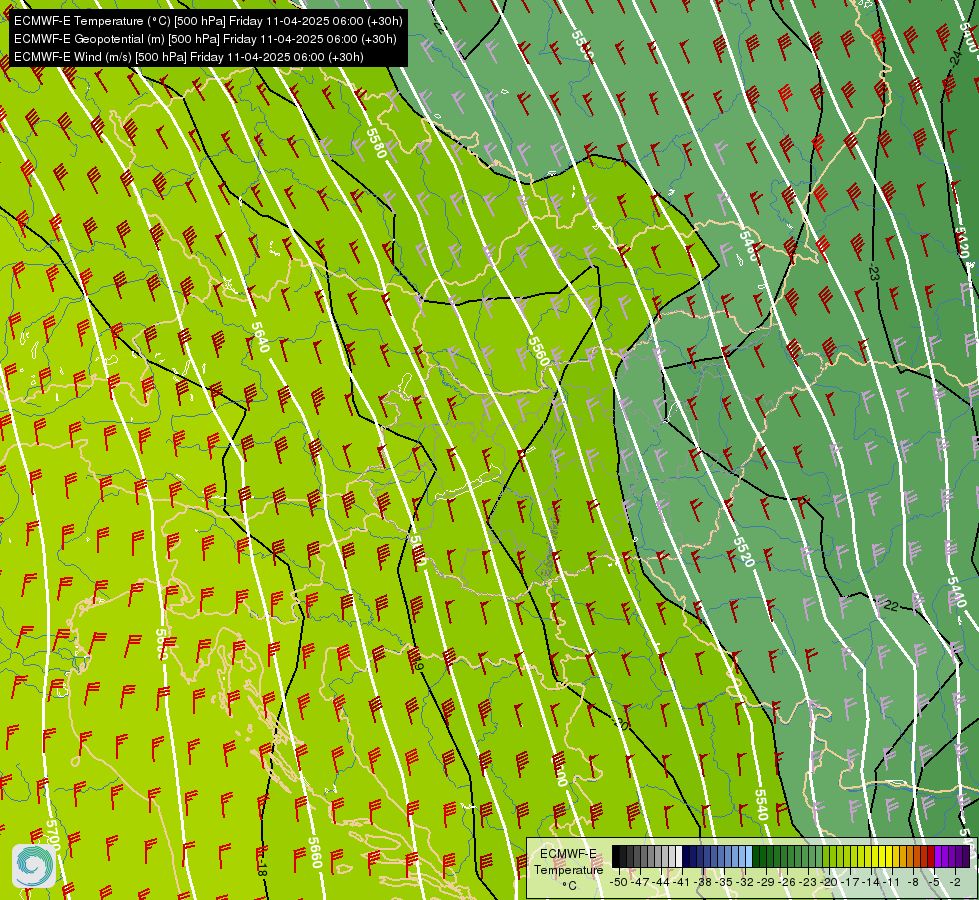Image resolution: width=979 pixels, height=900 pixels.
Task: Click the 5700 geopotential contour label
Action: click(53, 835)
